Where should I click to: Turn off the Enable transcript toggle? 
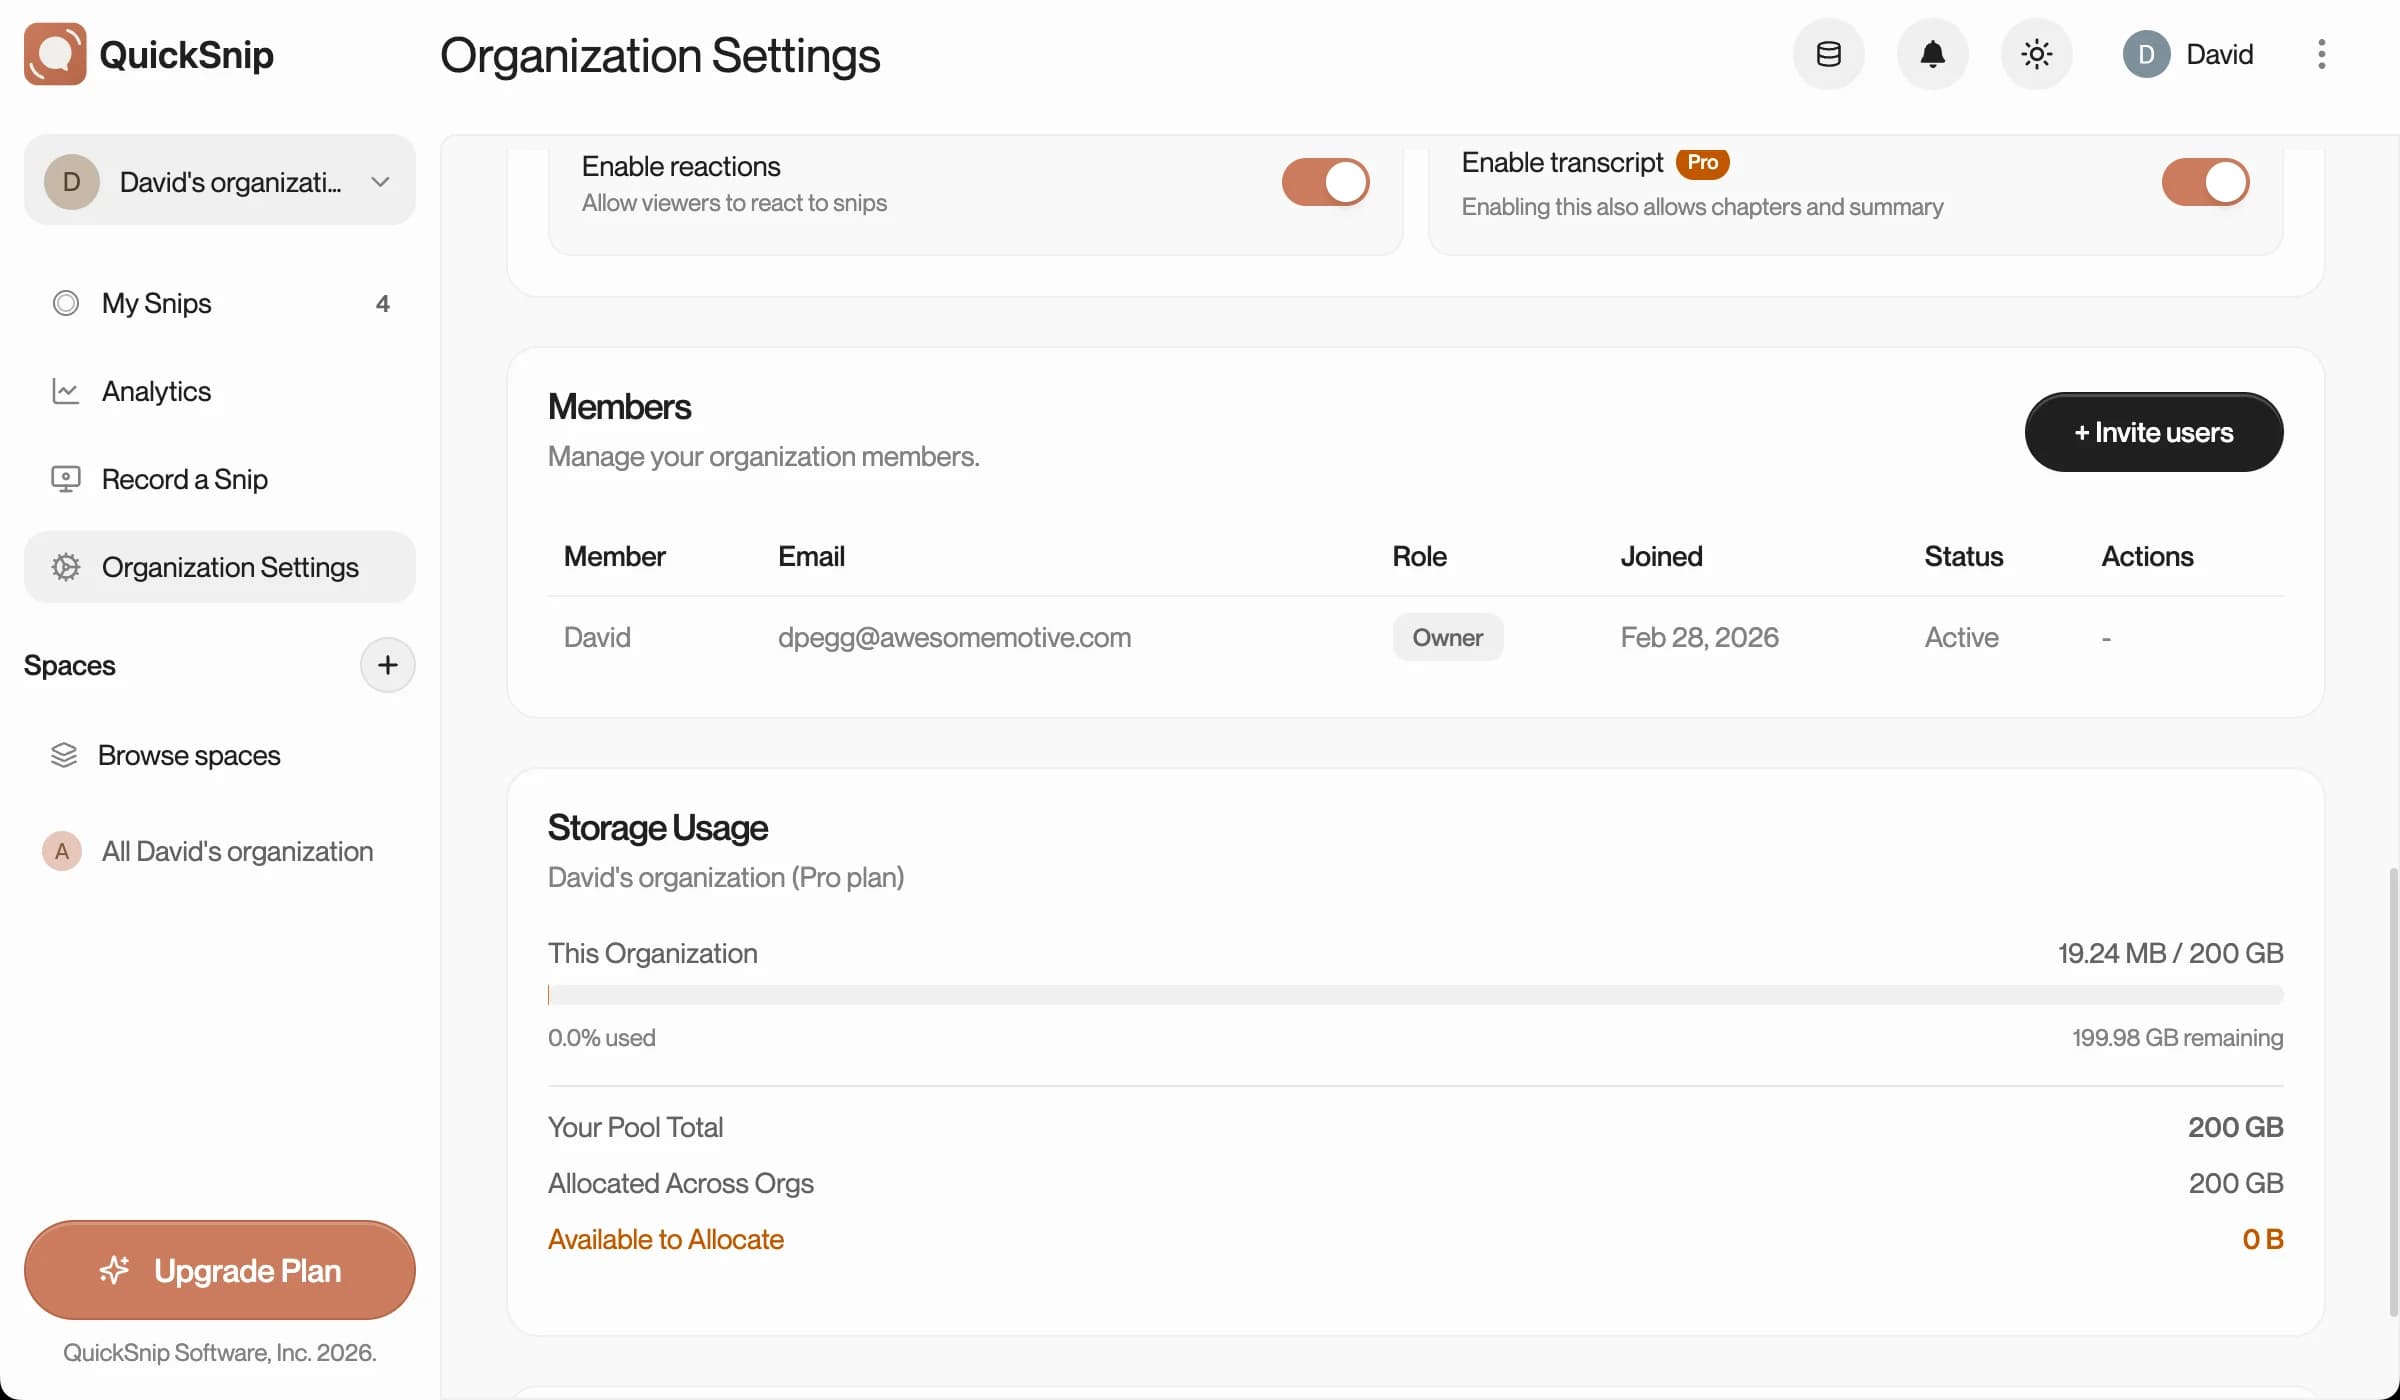tap(2206, 181)
